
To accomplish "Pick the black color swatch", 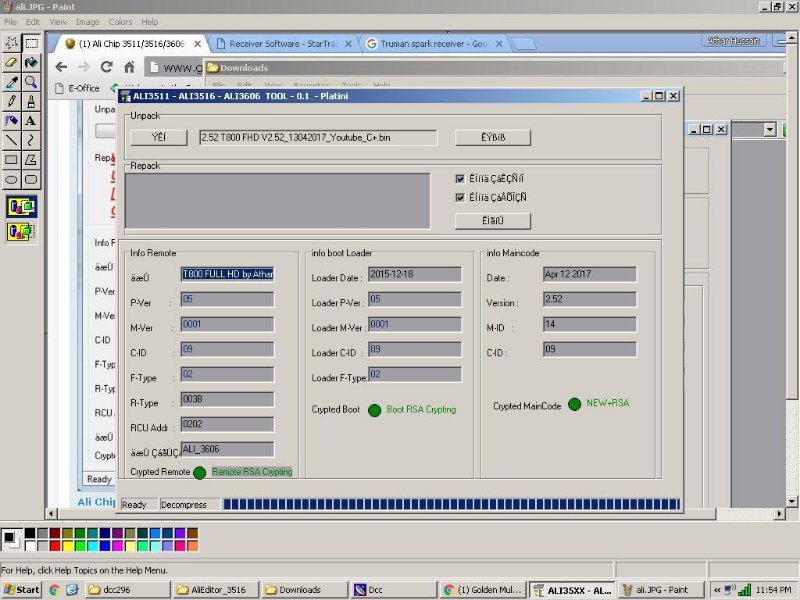I will pyautogui.click(x=30, y=533).
